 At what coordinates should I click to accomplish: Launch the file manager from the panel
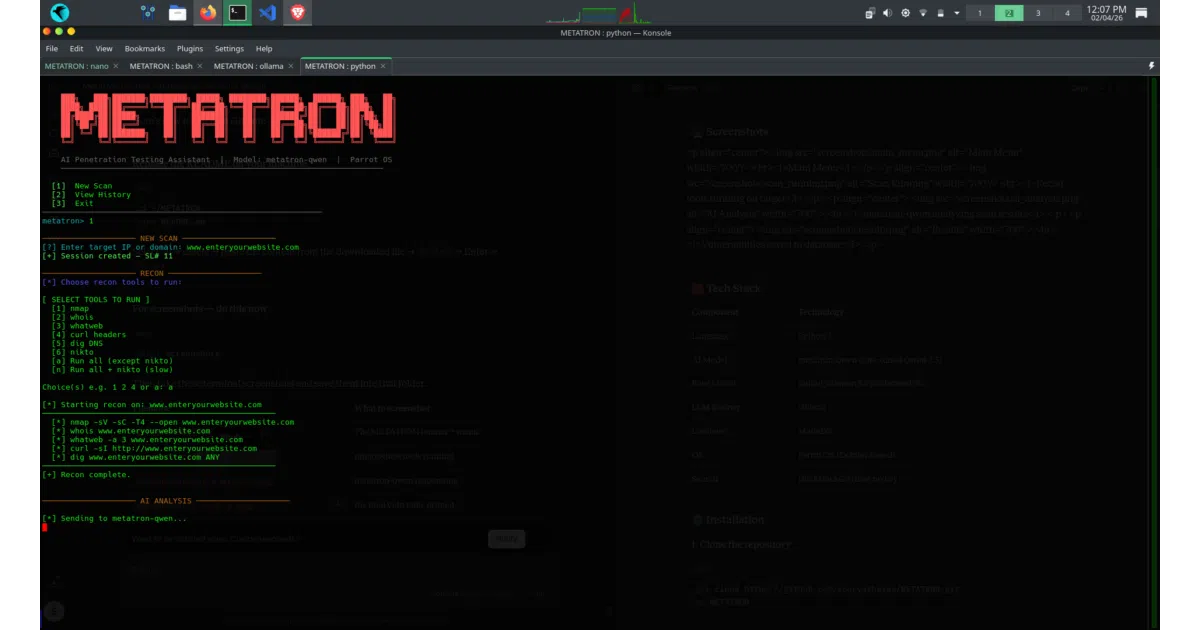tap(177, 13)
